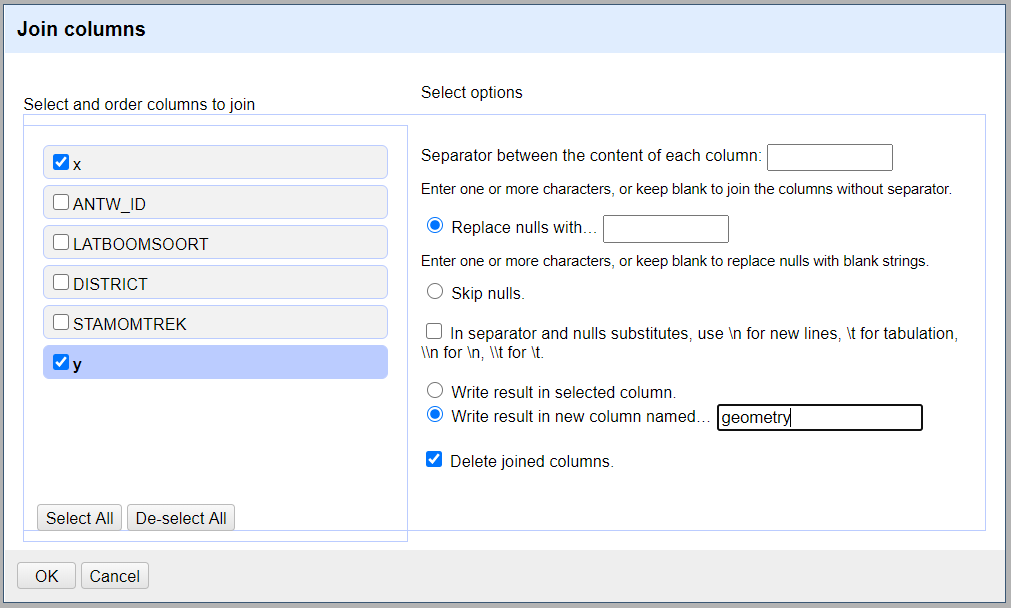Uncheck the y column checkbox
The width and height of the screenshot is (1011, 608).
click(x=61, y=362)
